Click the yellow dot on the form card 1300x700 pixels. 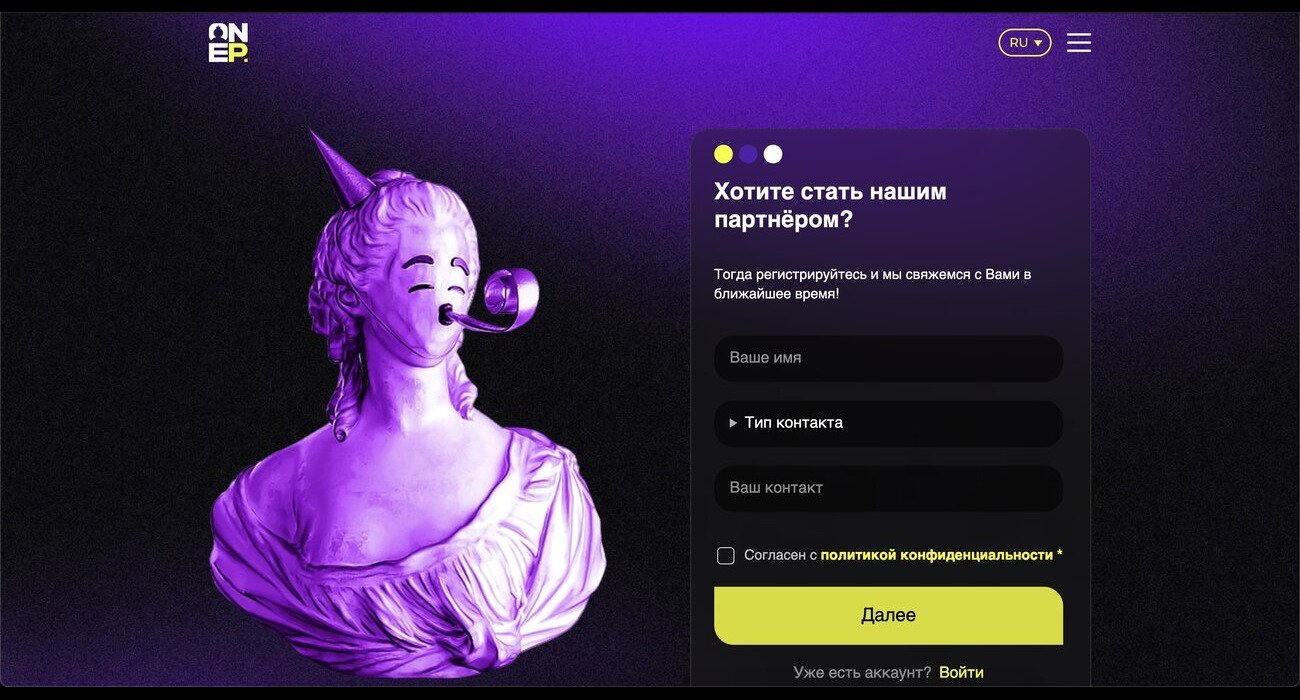click(723, 154)
